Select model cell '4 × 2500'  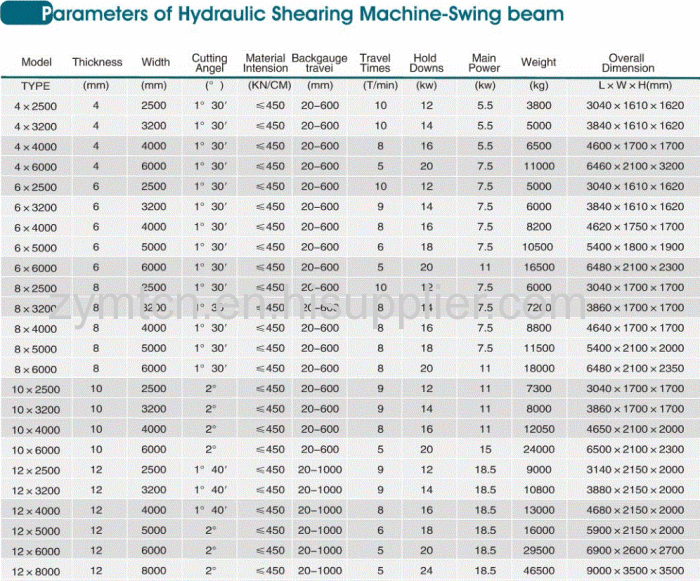[36, 106]
